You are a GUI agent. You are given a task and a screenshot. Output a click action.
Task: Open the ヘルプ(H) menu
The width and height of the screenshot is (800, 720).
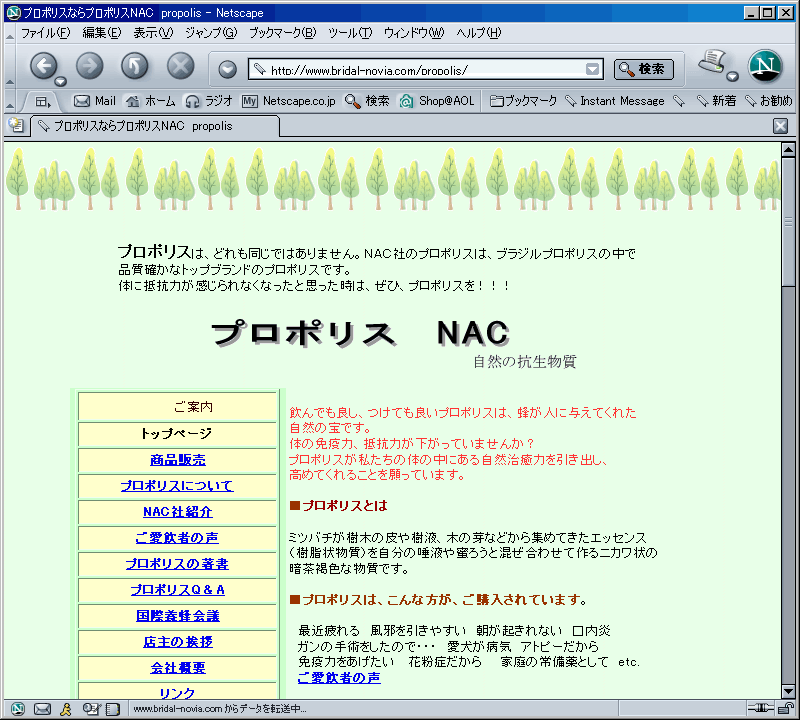(x=479, y=33)
